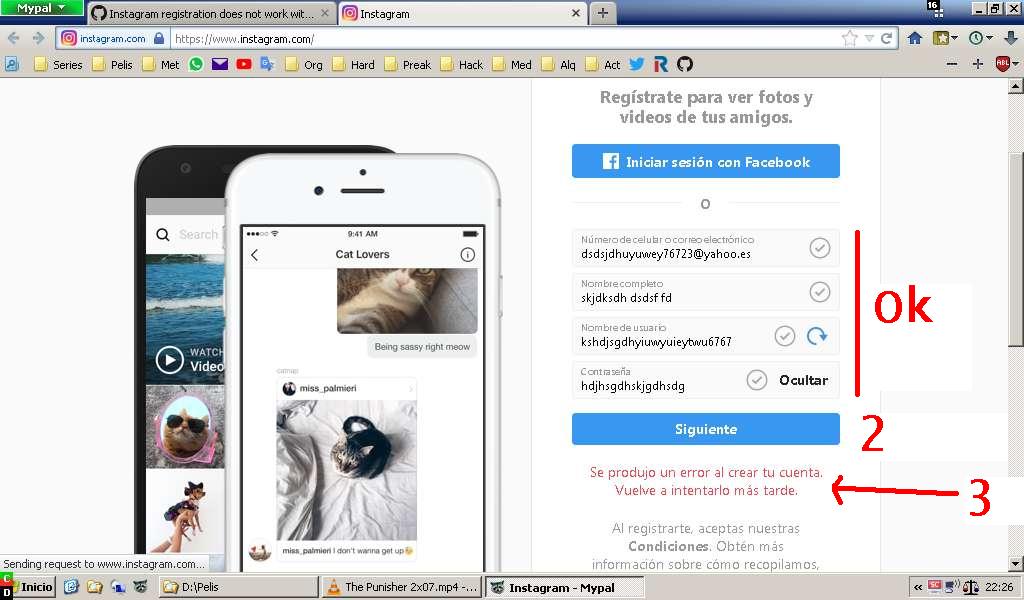
Task: Open the blue R bookmark icon
Action: pyautogui.click(x=661, y=64)
